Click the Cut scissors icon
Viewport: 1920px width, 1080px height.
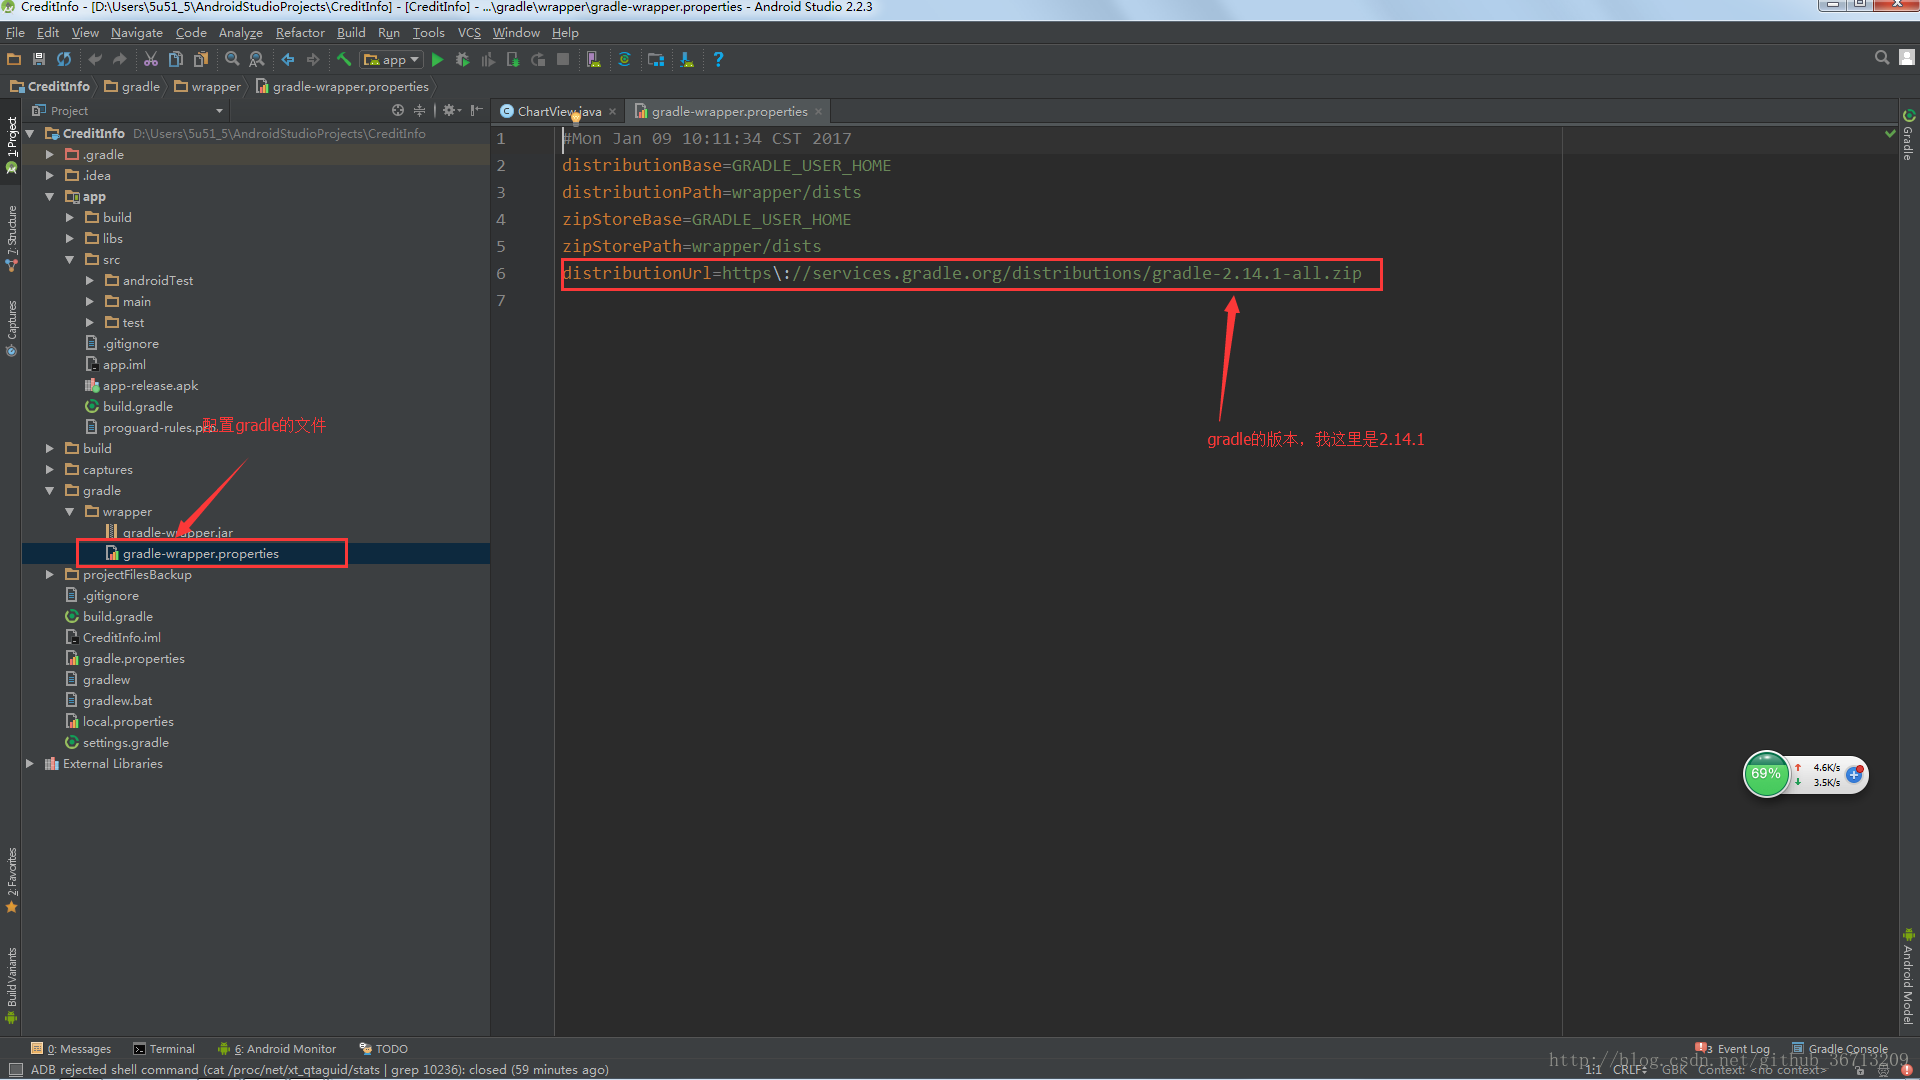(151, 60)
